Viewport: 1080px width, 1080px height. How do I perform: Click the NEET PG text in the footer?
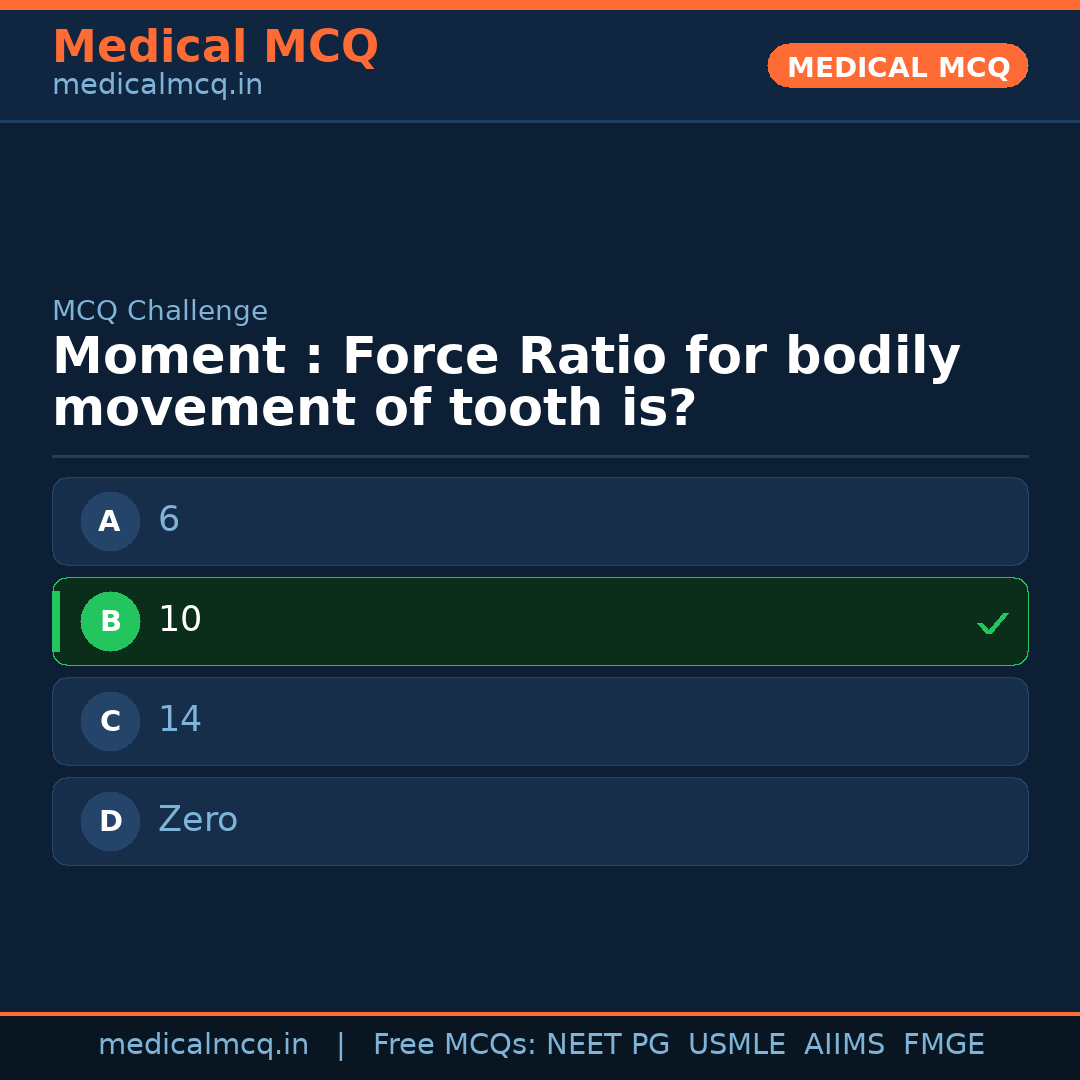(608, 1045)
